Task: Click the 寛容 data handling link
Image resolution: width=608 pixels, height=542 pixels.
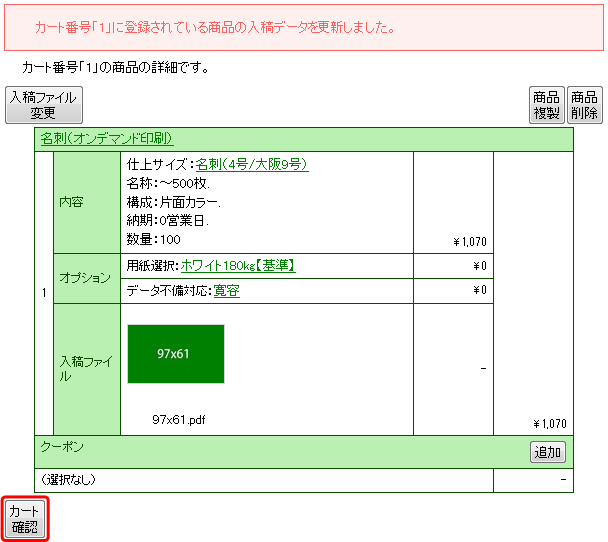Action: pos(227,291)
